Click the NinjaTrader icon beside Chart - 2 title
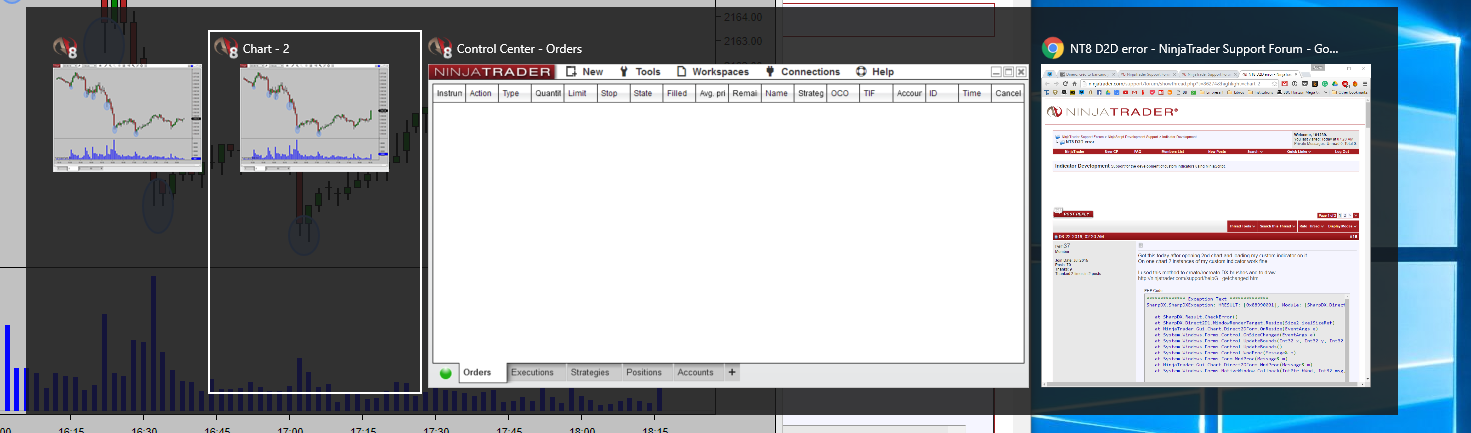The image size is (1471, 433). (x=226, y=48)
